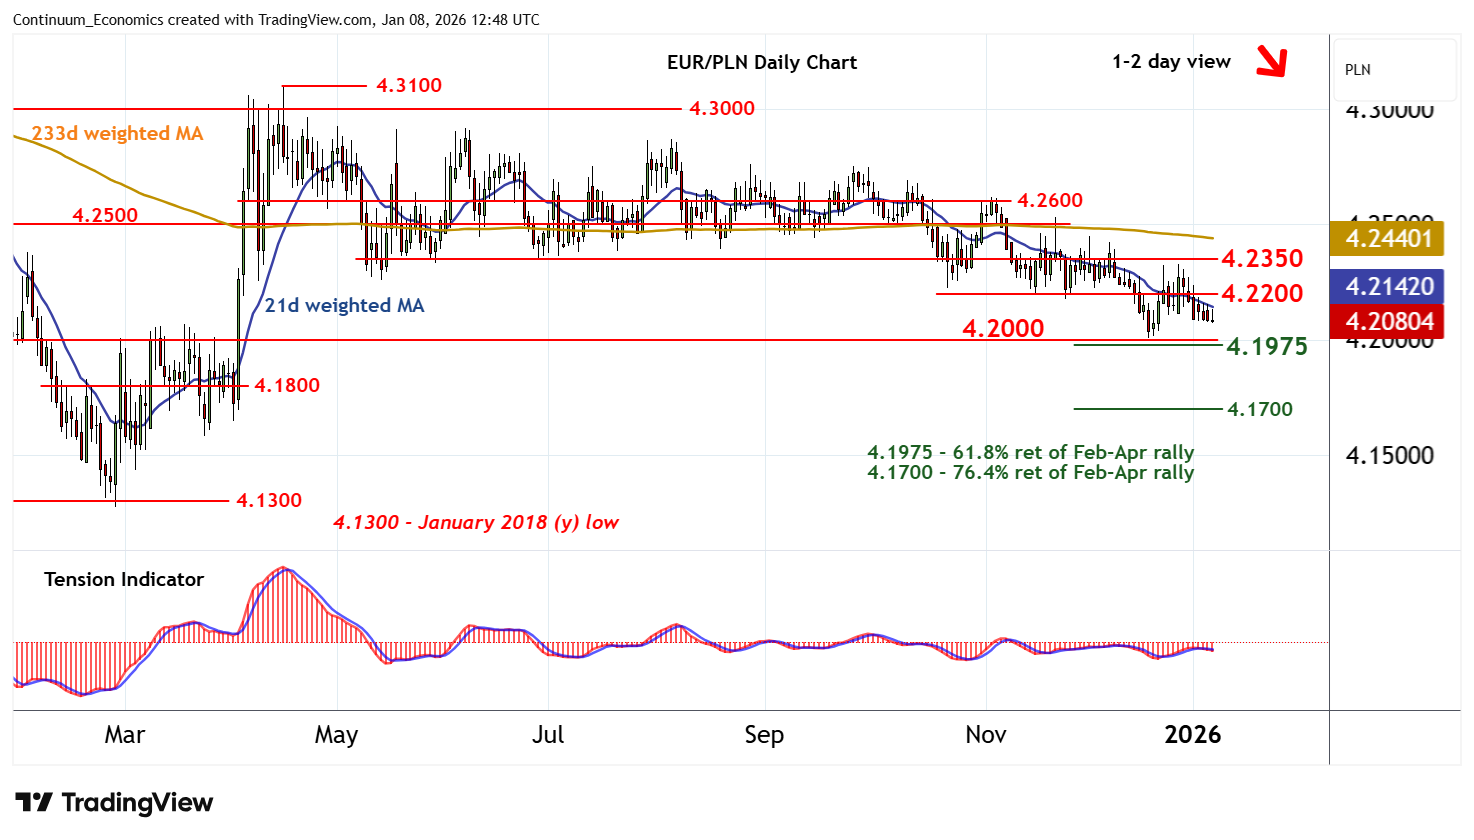Click the 2026 marker on time axis
This screenshot has width=1474, height=840.
pos(1192,735)
